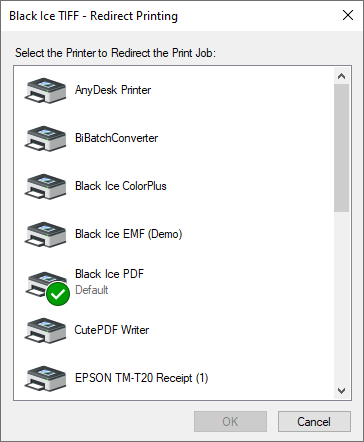Choose the CutePDF Writer label

click(x=112, y=330)
